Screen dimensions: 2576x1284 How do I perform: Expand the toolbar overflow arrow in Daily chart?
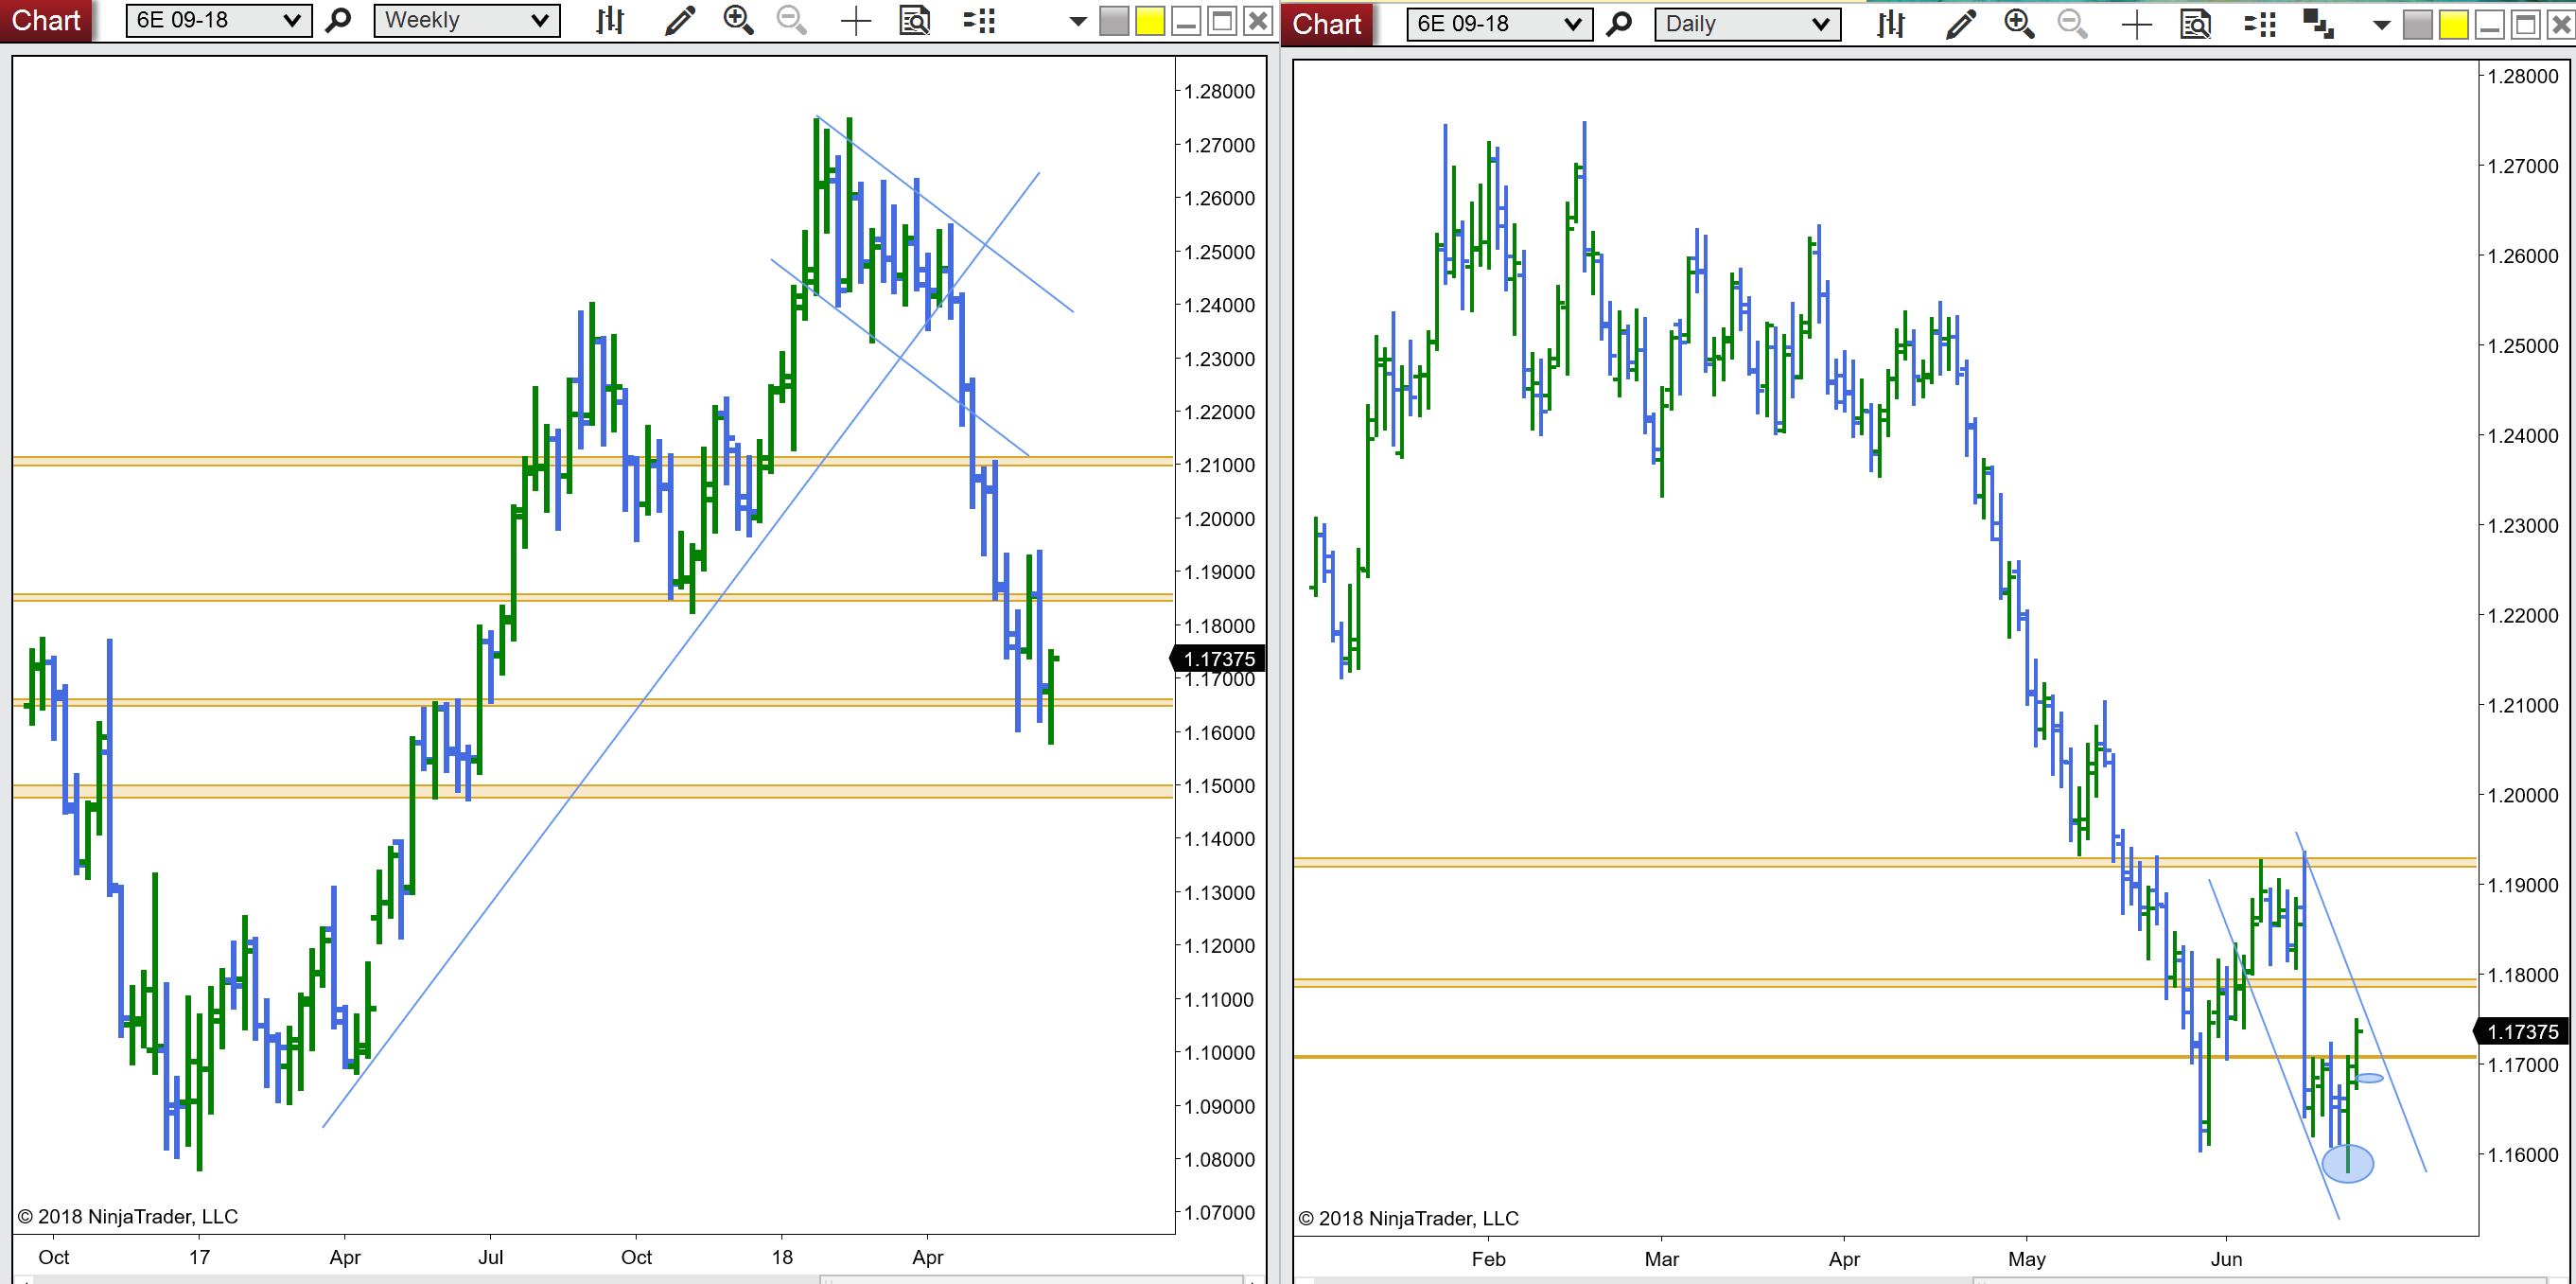click(2382, 26)
